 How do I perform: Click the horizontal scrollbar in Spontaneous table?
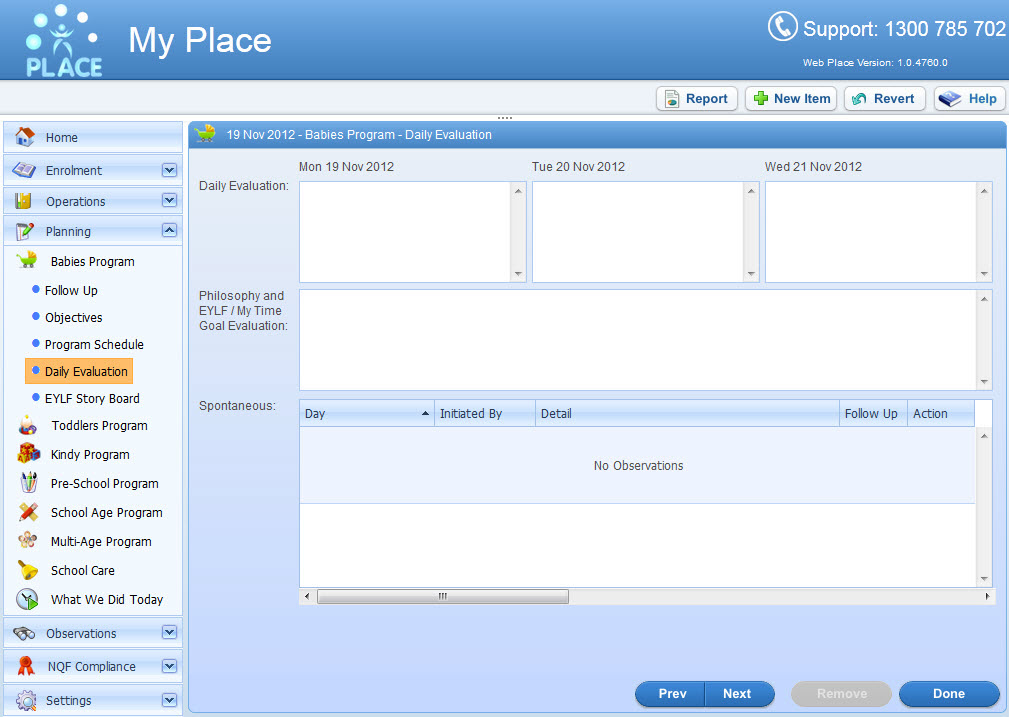click(442, 596)
